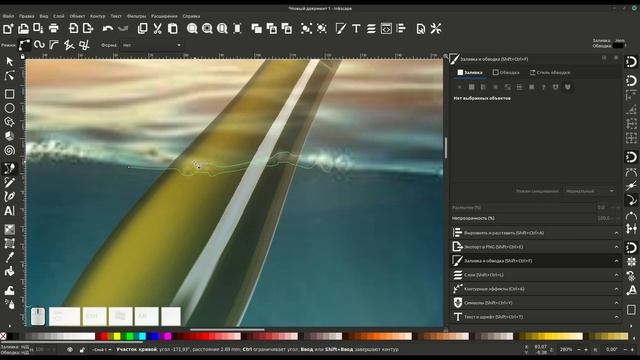Click the Copy icon

(142, 29)
